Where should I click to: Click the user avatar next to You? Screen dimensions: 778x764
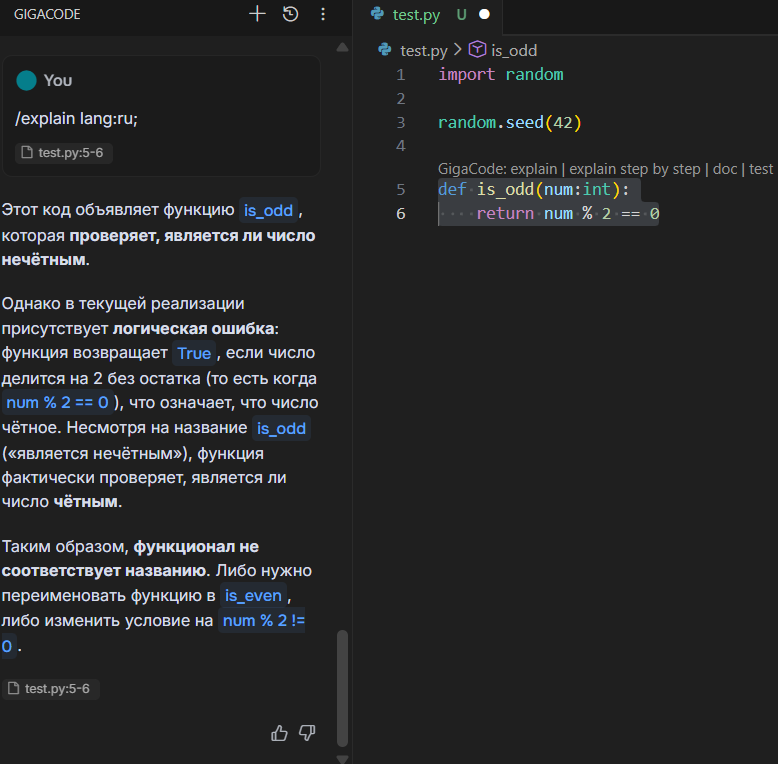pos(26,80)
